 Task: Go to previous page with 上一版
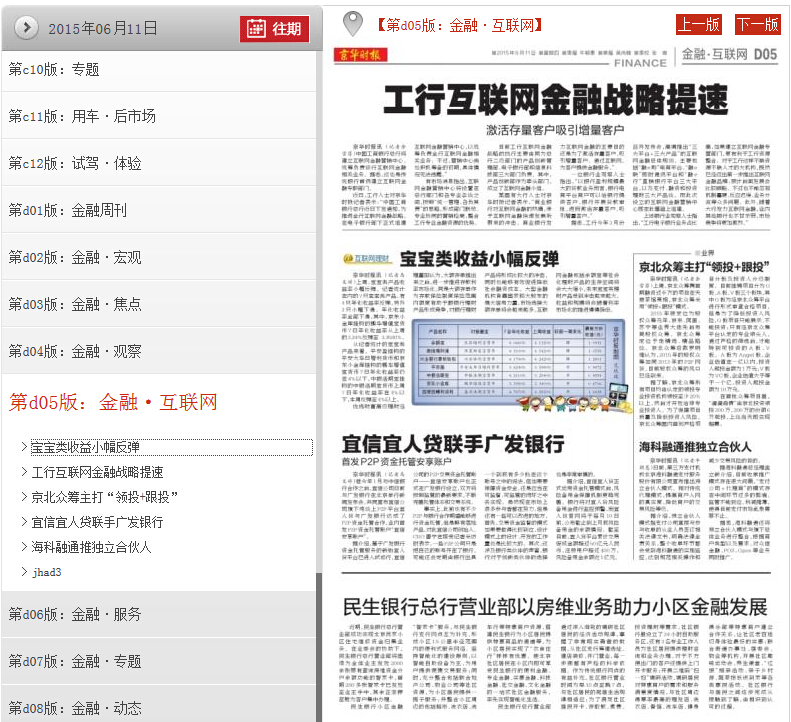(699, 24)
